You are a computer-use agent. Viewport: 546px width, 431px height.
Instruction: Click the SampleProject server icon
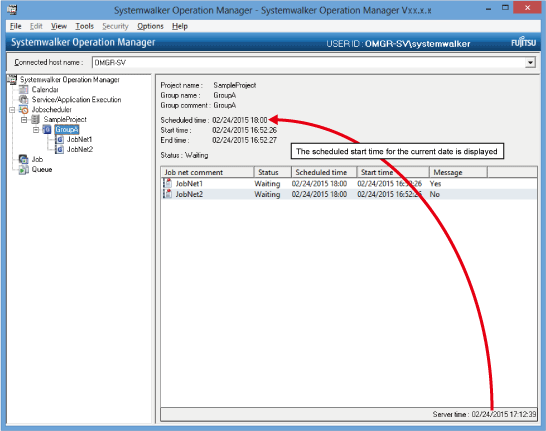pos(35,119)
